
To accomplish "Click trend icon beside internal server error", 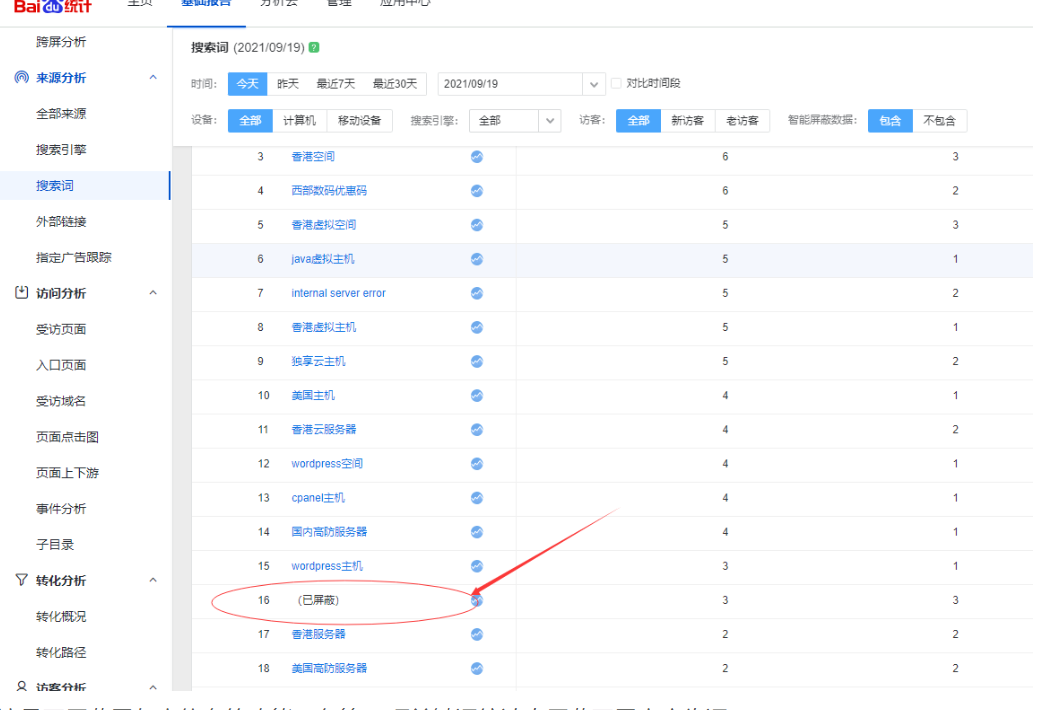I will pyautogui.click(x=477, y=293).
